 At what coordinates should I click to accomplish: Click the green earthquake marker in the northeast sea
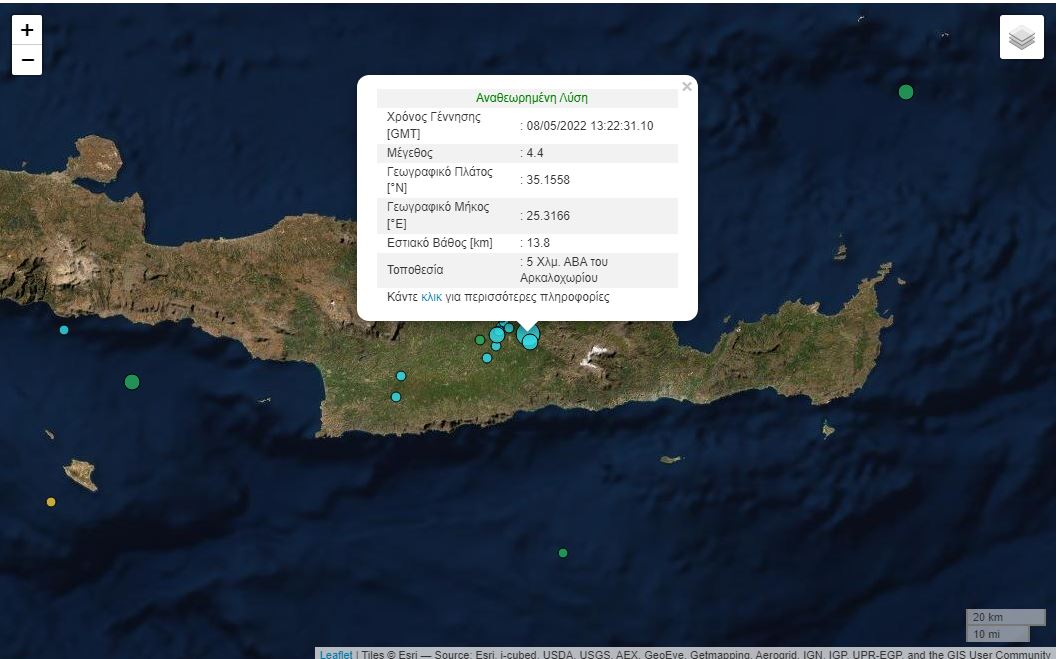[x=906, y=92]
